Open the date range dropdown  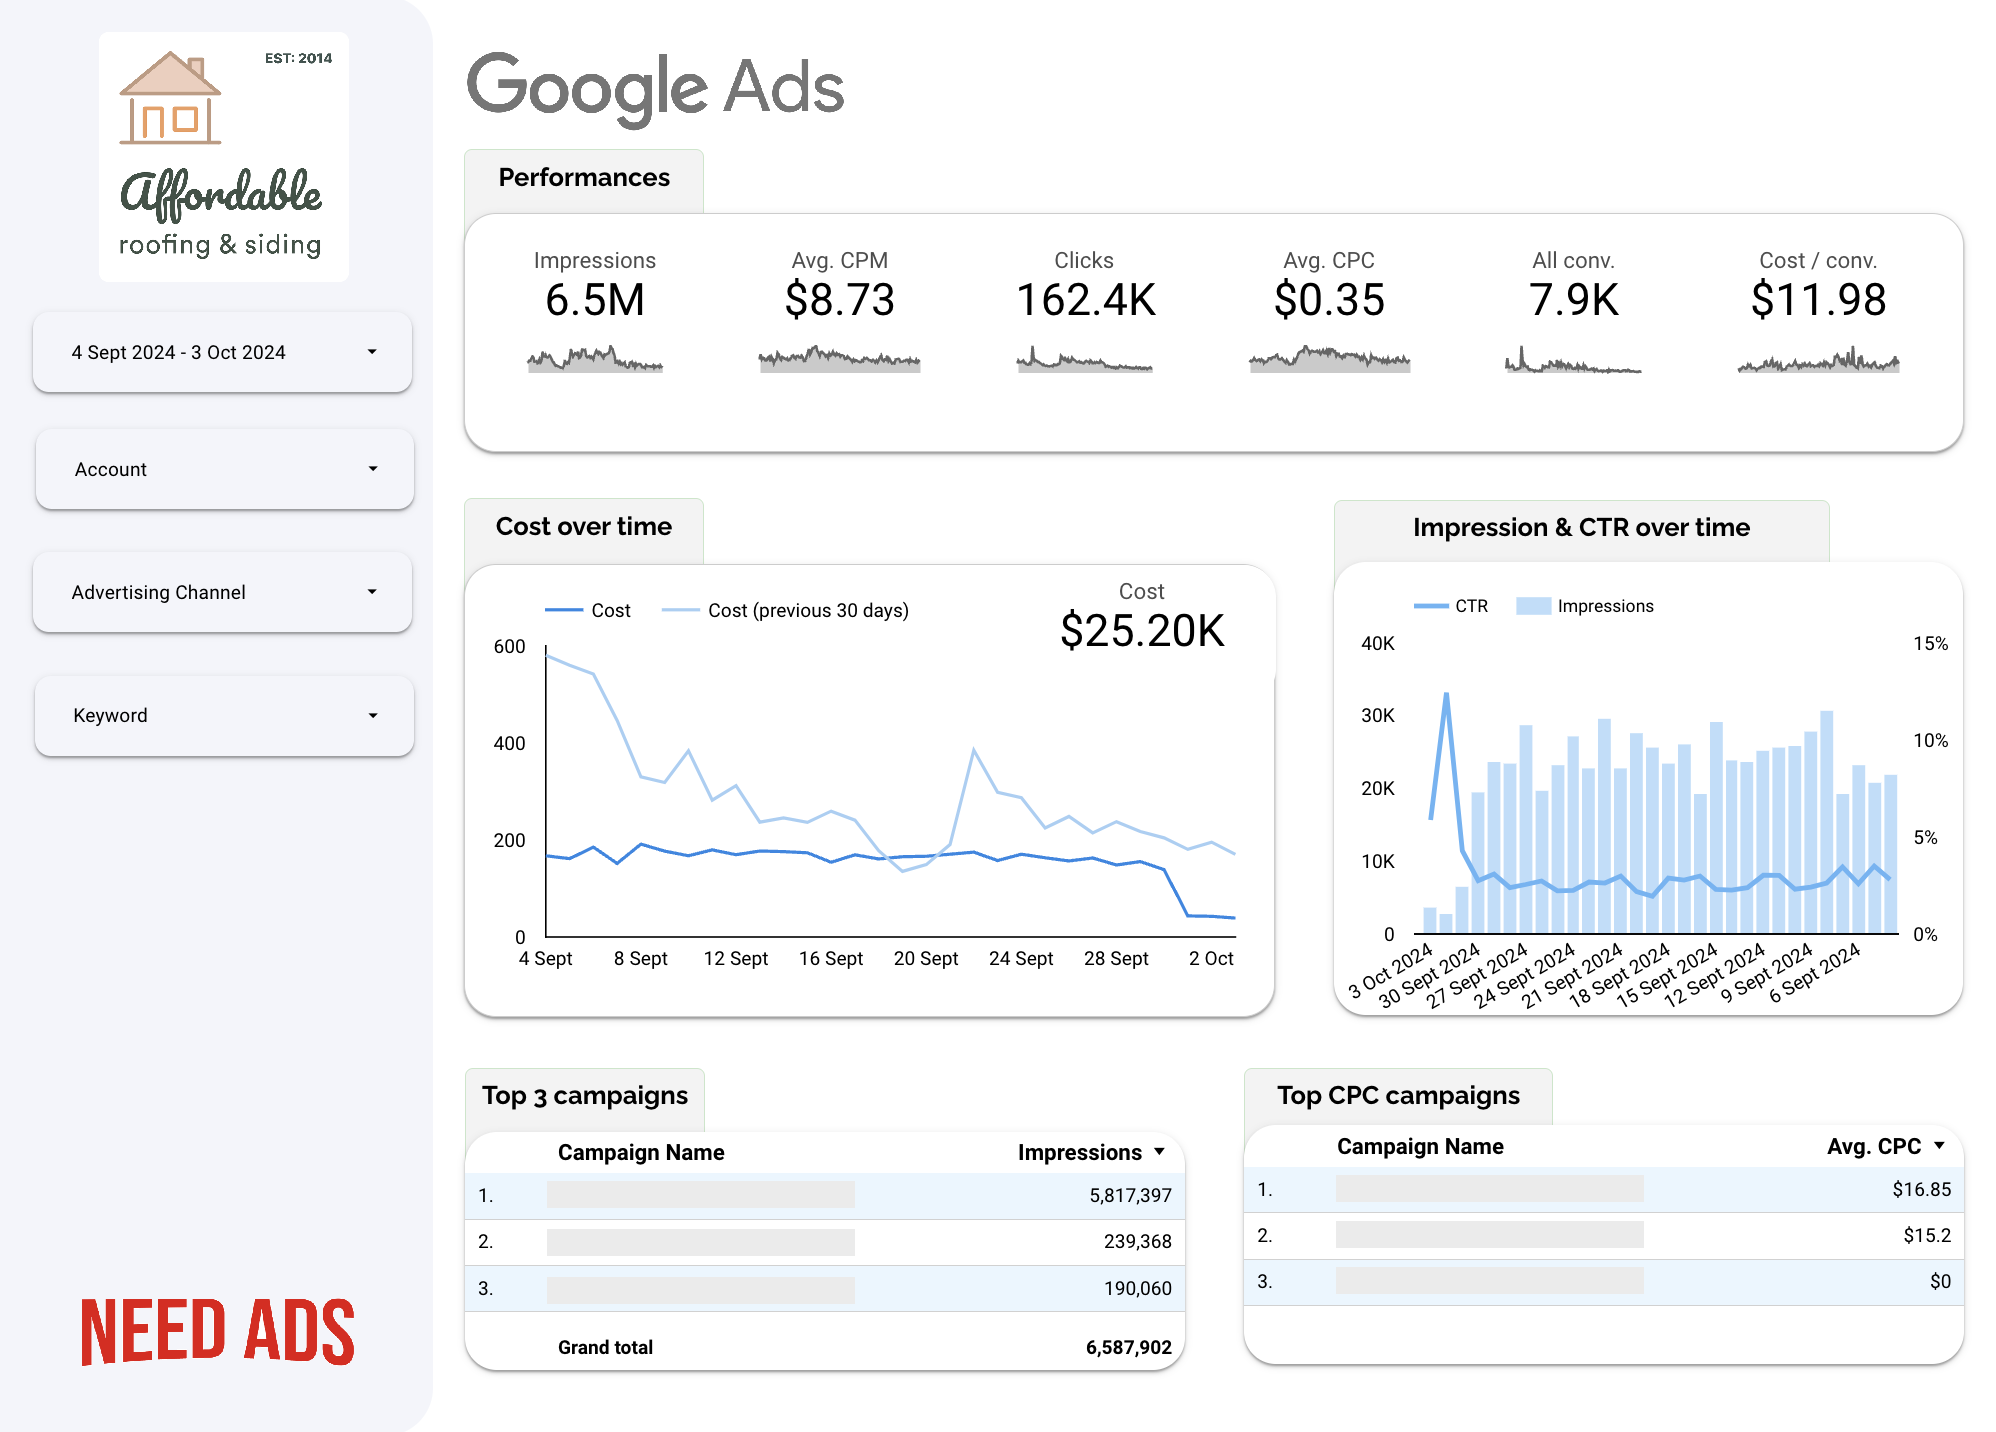pyautogui.click(x=222, y=352)
